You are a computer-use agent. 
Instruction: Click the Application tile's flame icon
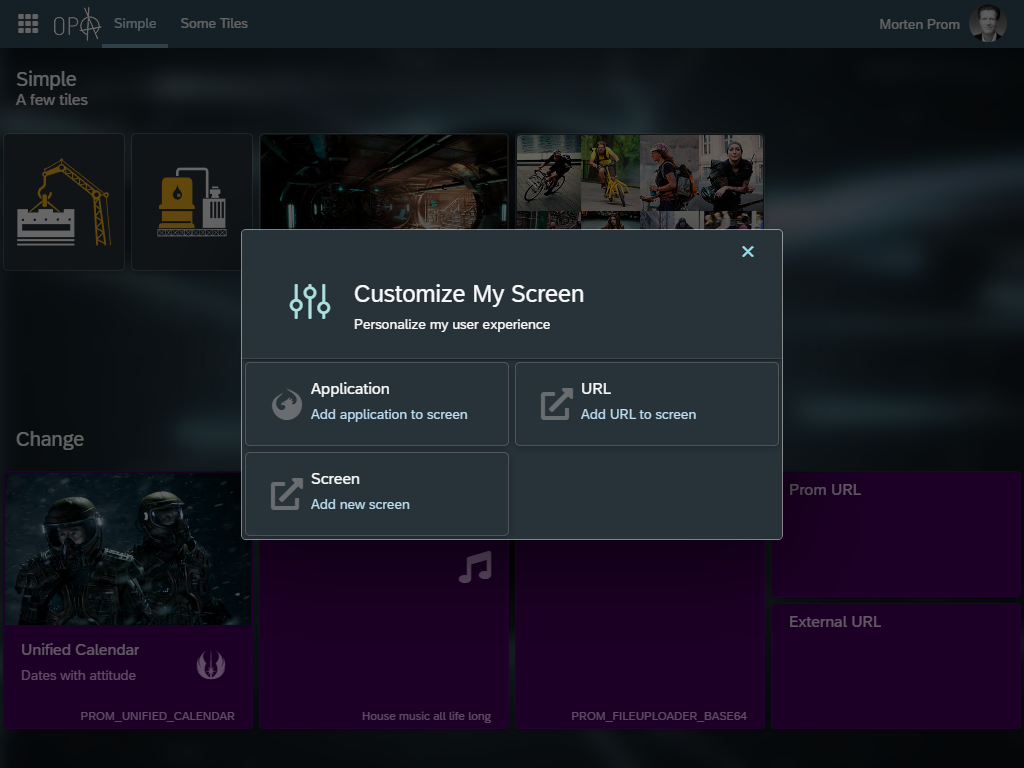(x=287, y=404)
